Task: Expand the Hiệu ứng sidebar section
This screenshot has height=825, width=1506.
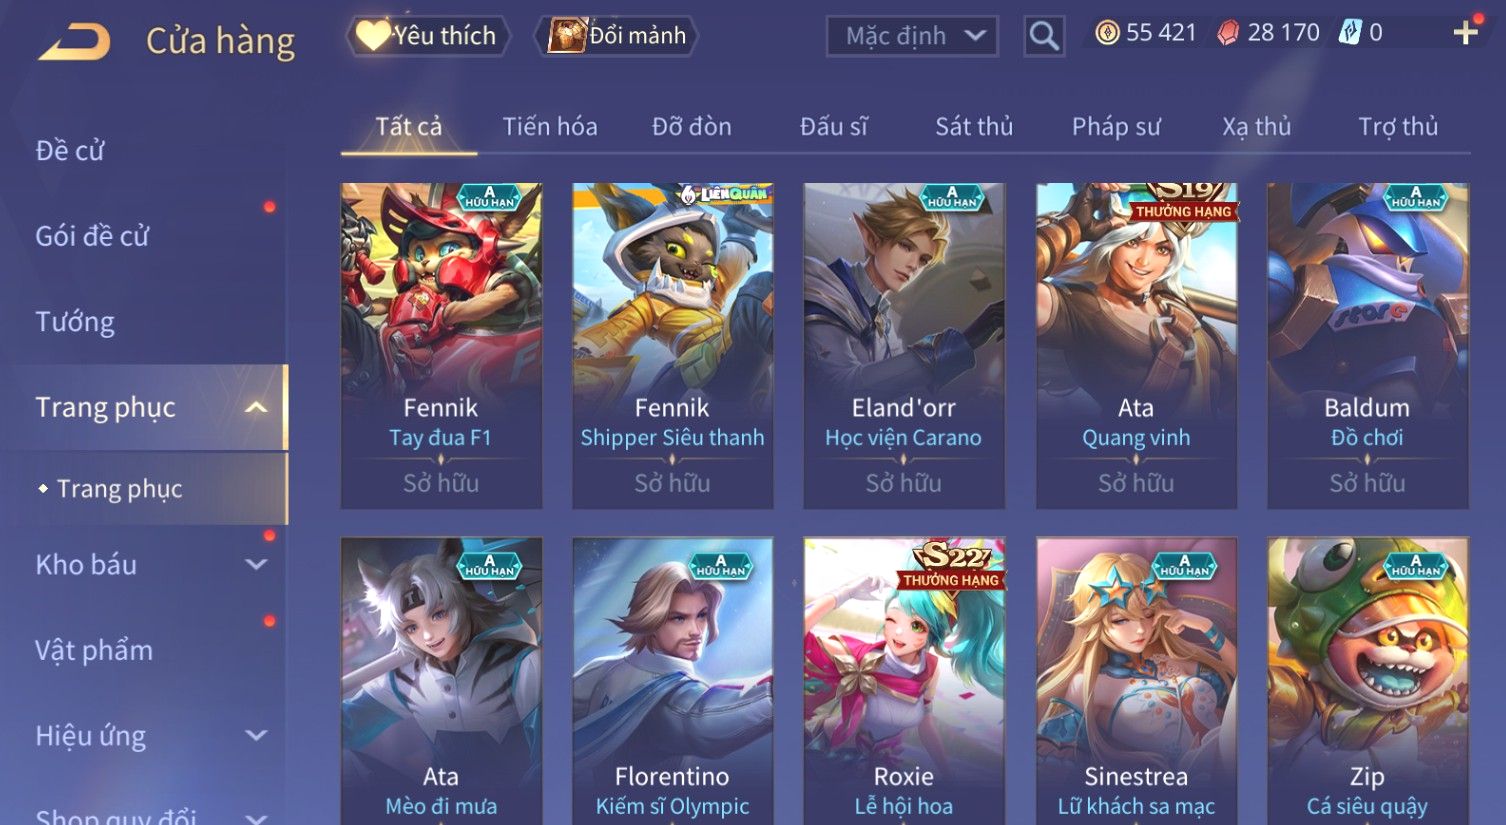Action: pos(256,736)
